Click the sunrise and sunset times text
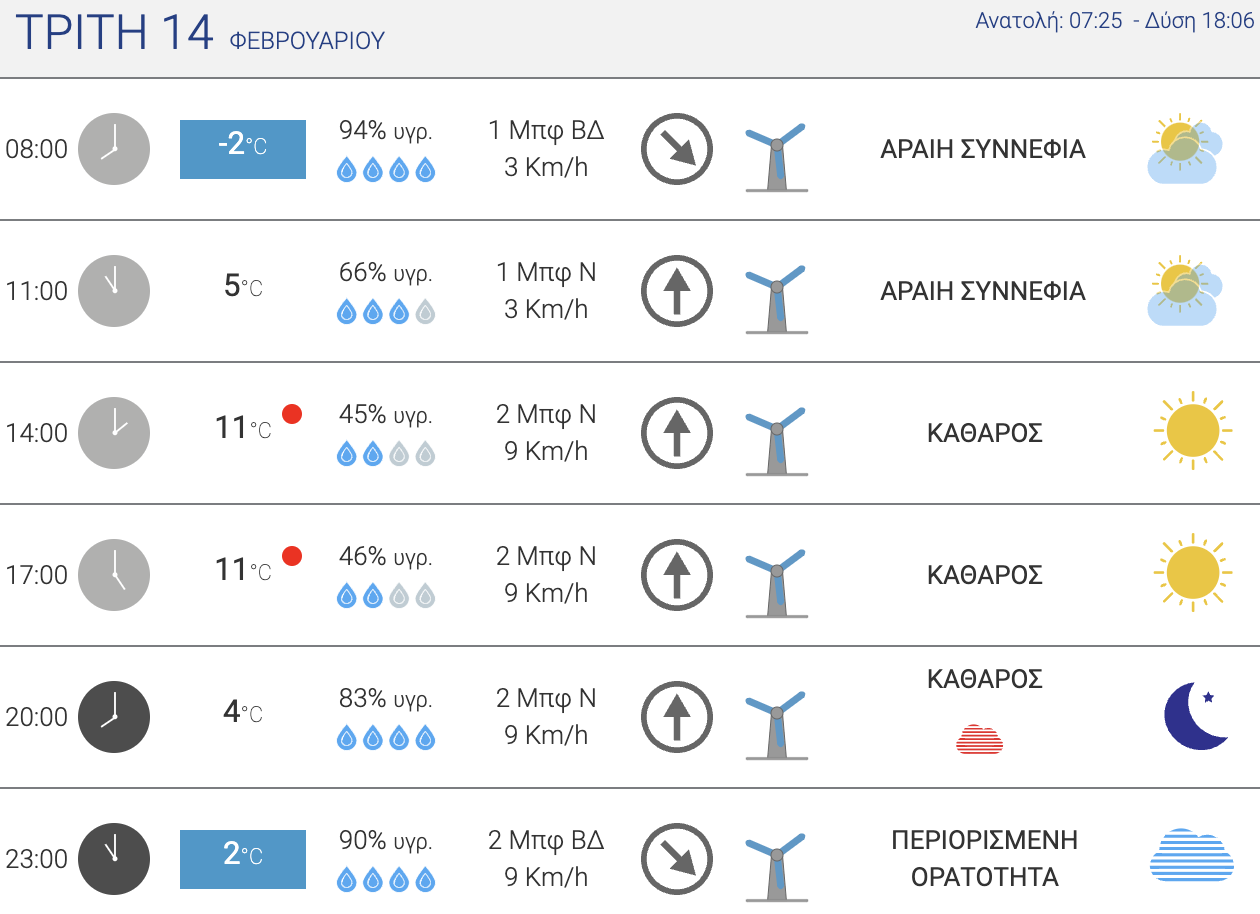Screen dimensions: 1260x914 pyautogui.click(x=1114, y=21)
